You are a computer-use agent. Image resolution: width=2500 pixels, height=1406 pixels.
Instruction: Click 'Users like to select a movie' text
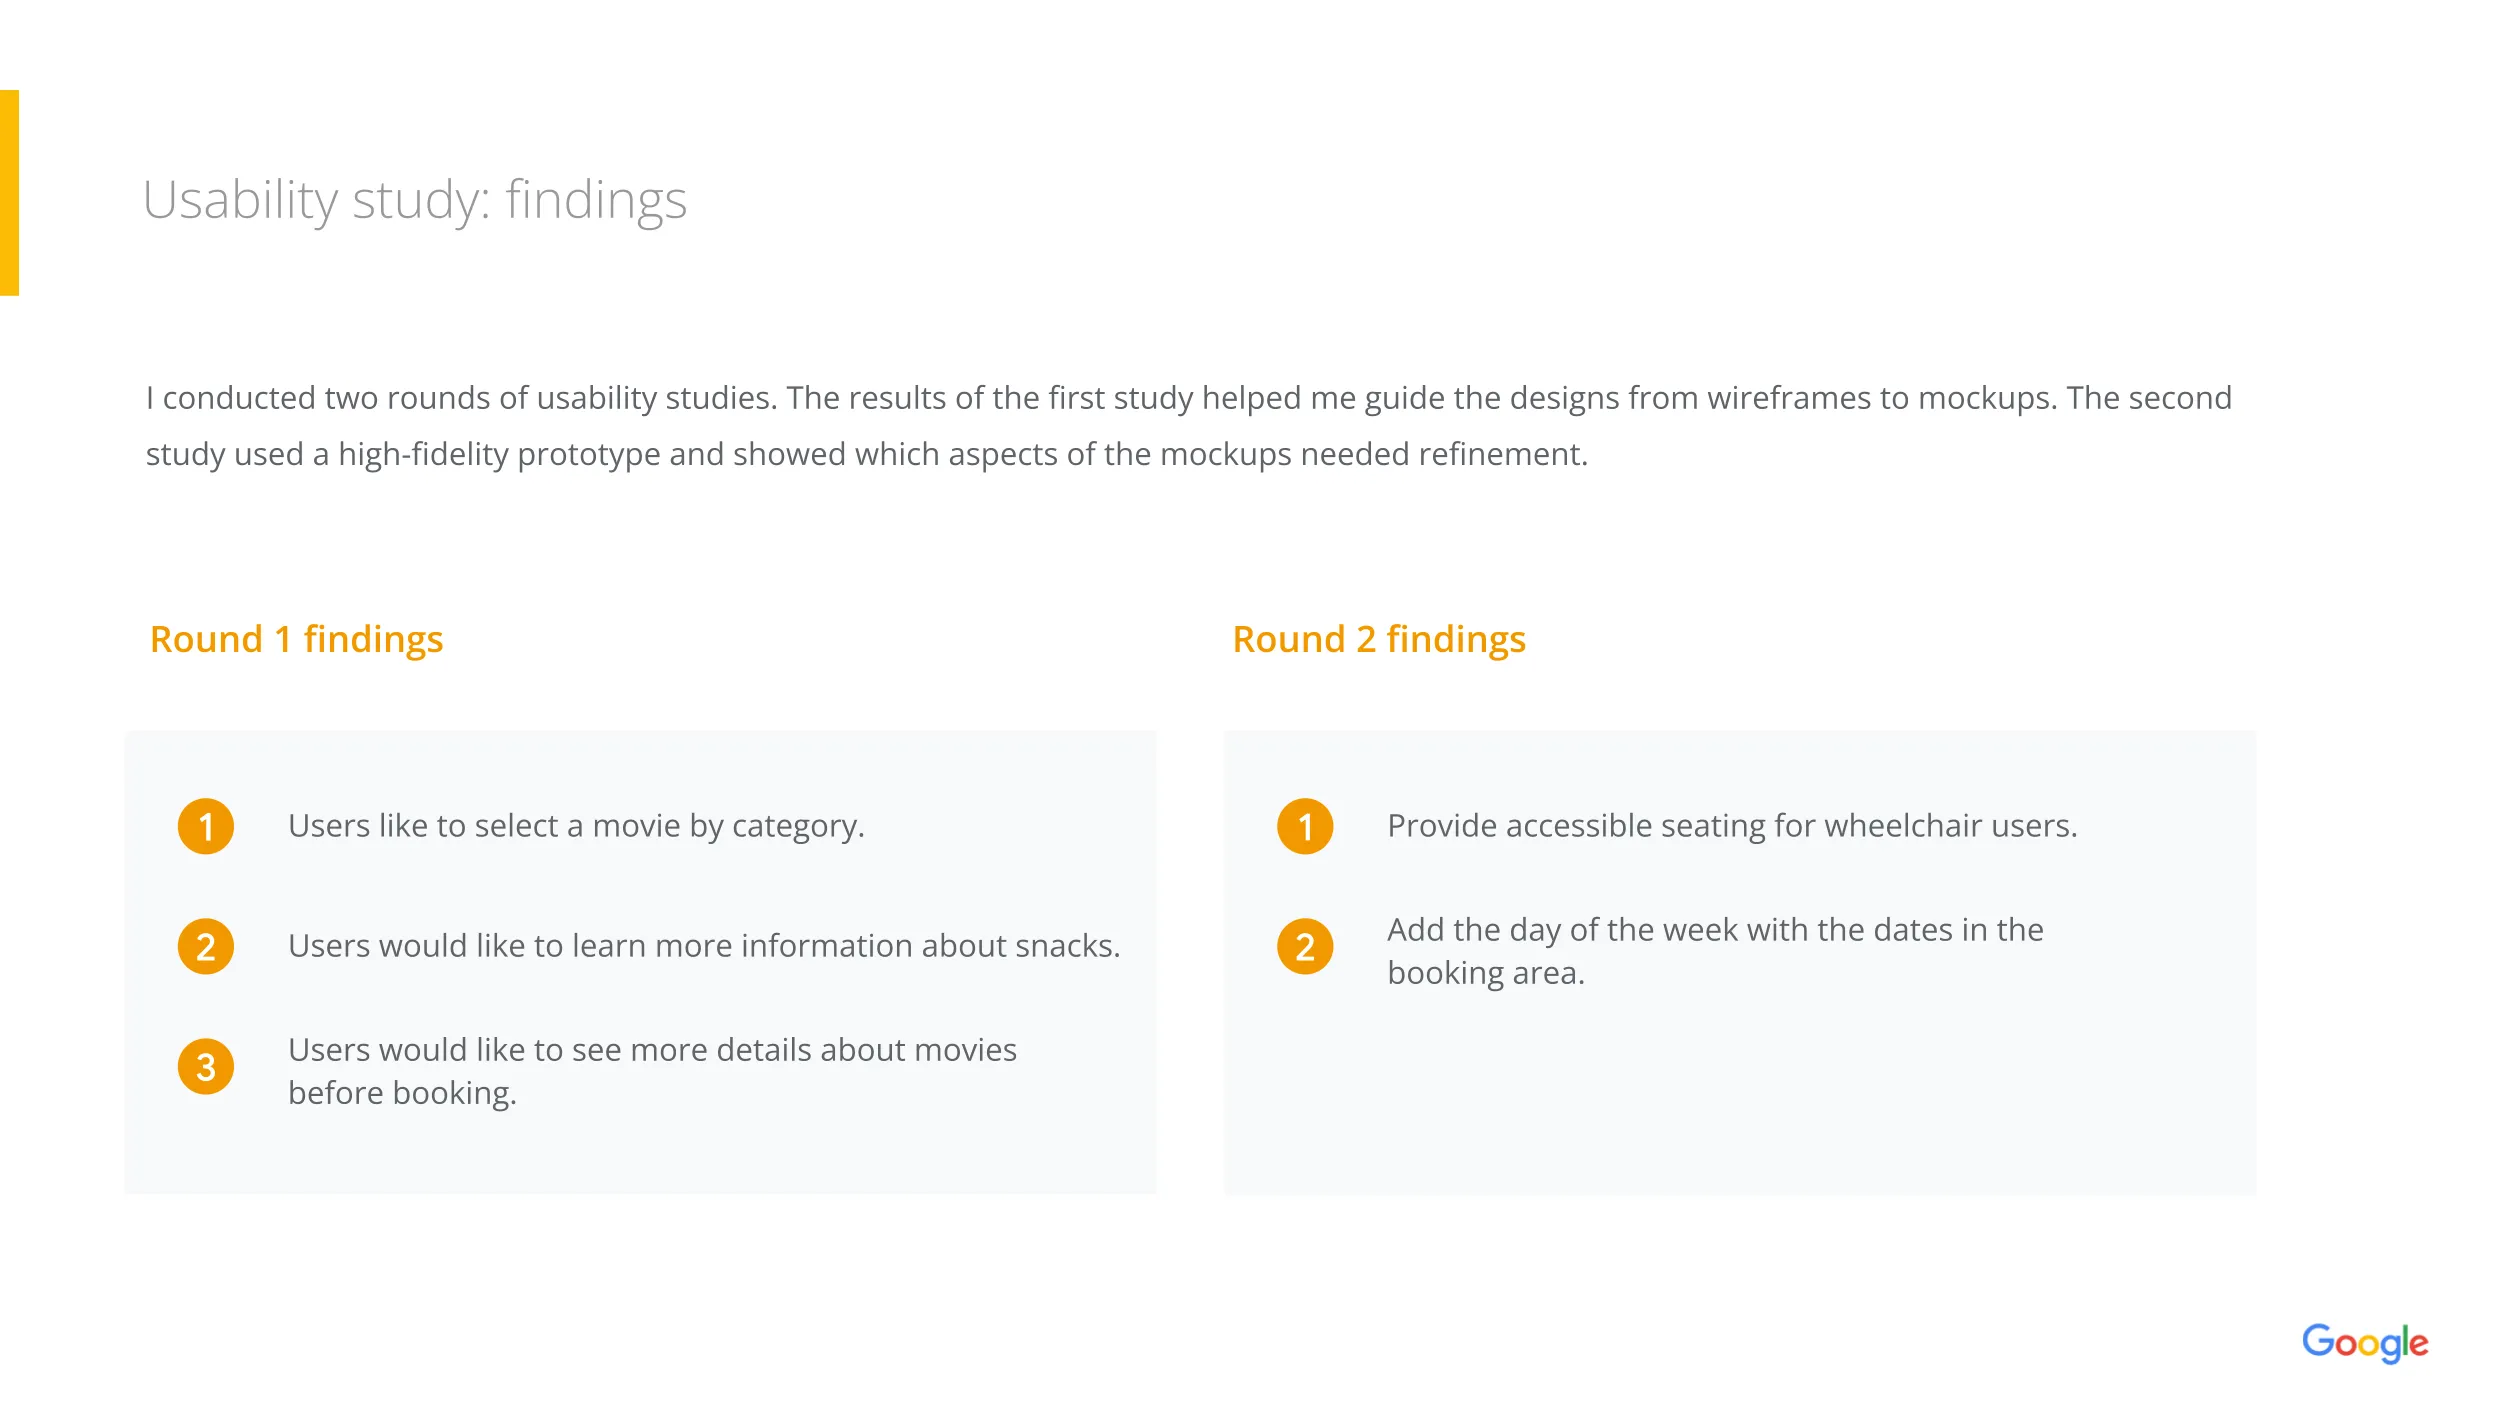576,826
